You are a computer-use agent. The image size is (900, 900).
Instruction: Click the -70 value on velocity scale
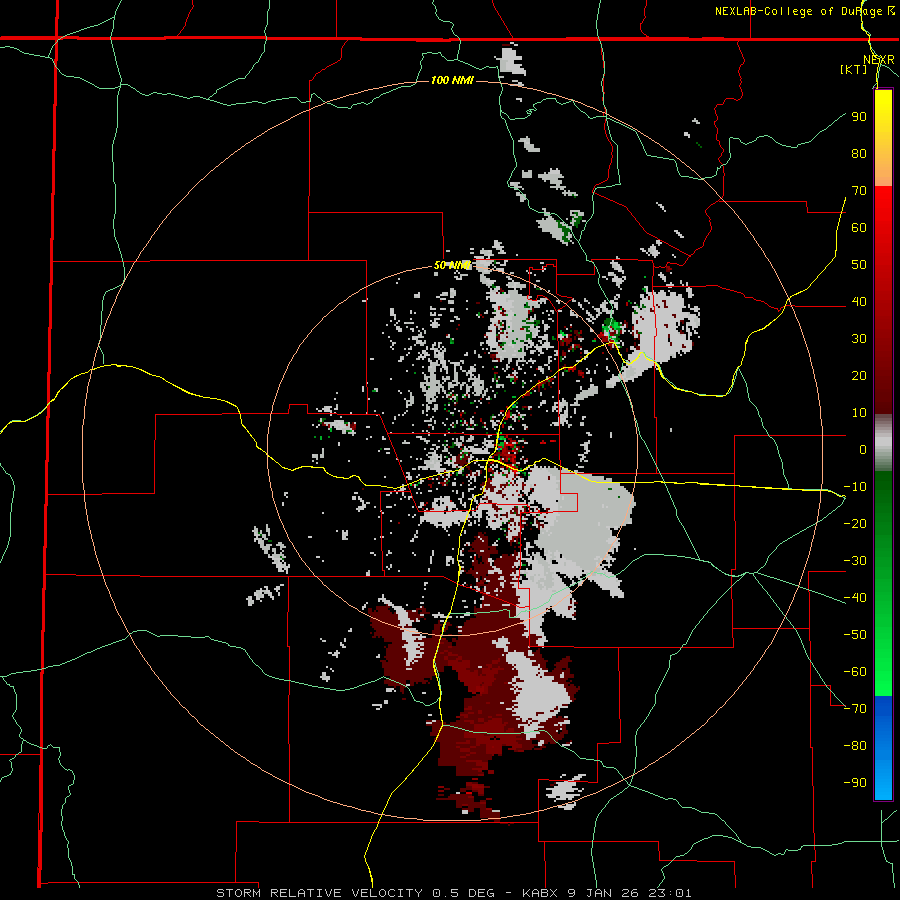click(855, 709)
